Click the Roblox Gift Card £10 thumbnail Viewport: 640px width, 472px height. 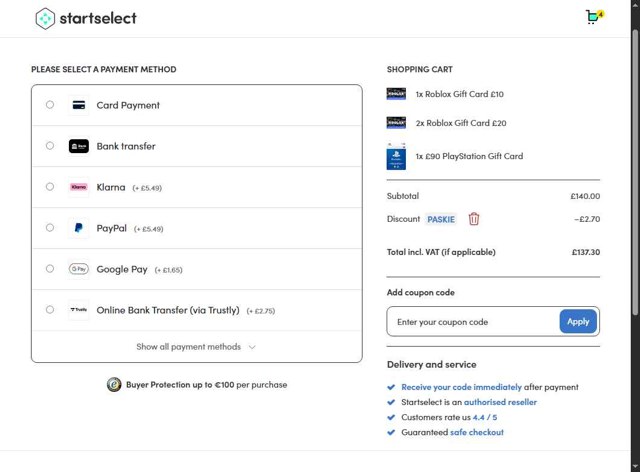(396, 94)
